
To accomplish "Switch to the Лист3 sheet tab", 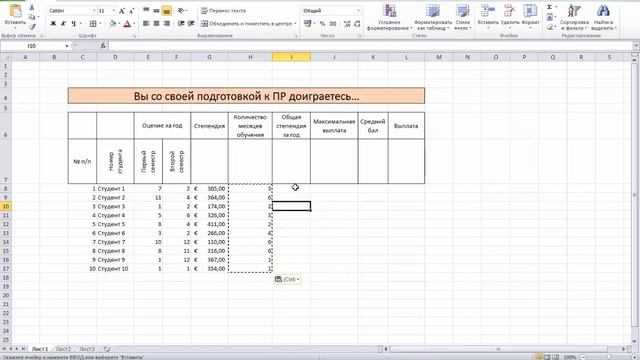I will click(x=87, y=349).
